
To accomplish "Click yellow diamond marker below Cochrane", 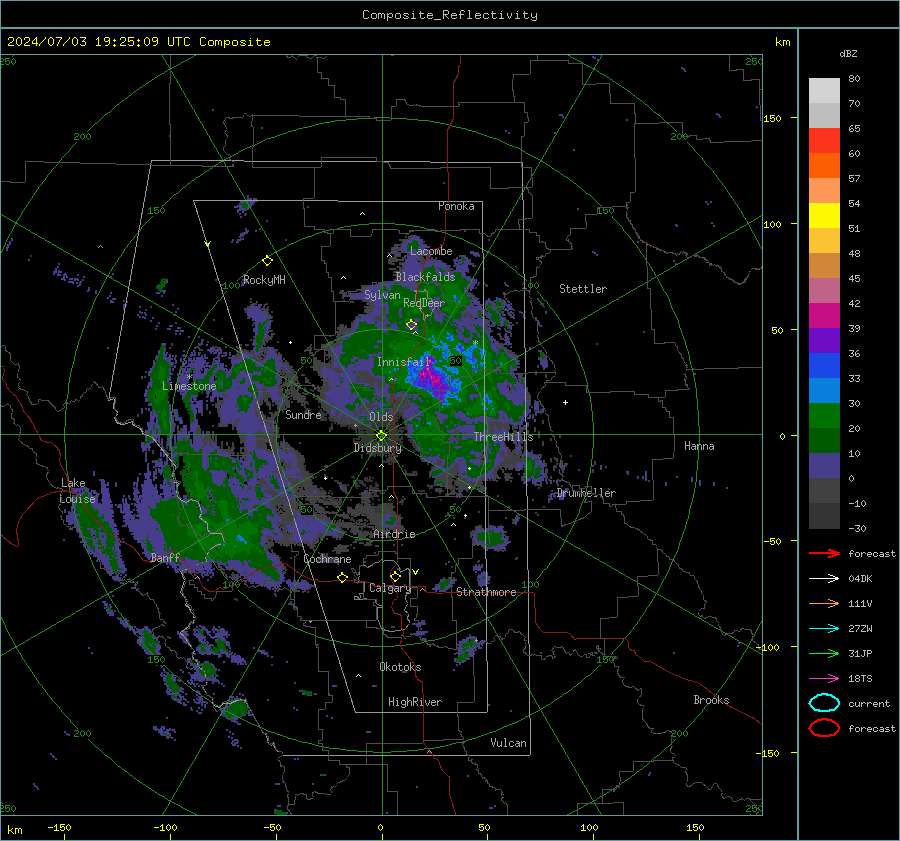I will [x=343, y=577].
